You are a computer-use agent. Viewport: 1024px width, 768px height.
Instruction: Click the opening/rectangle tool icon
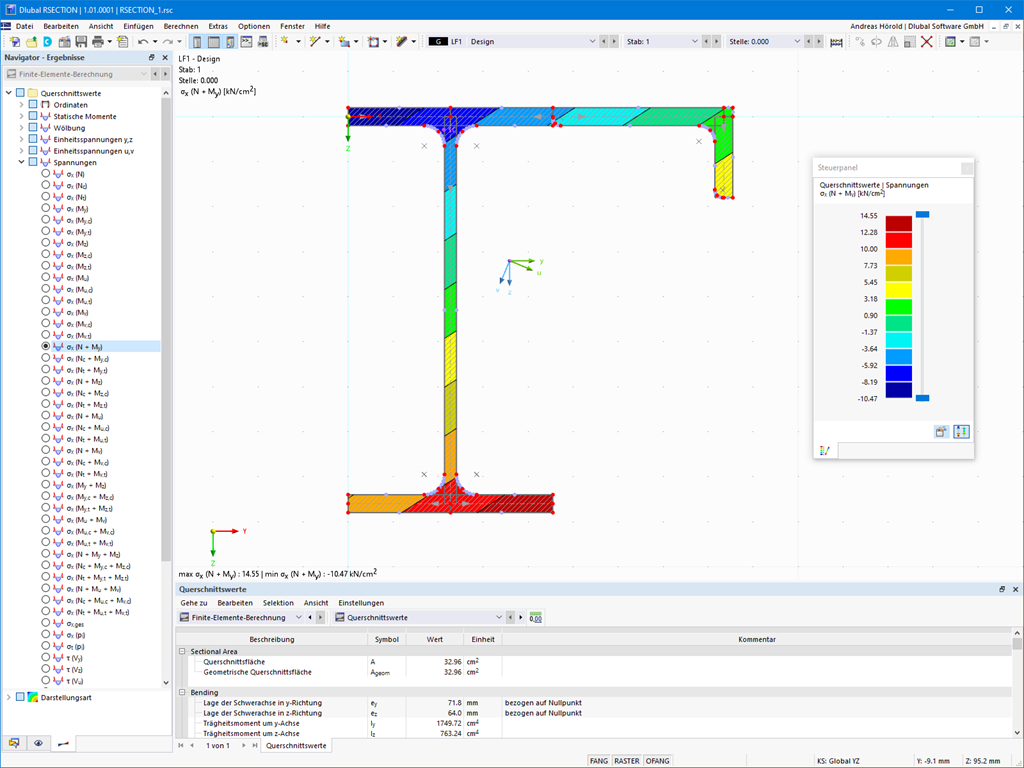(x=373, y=42)
